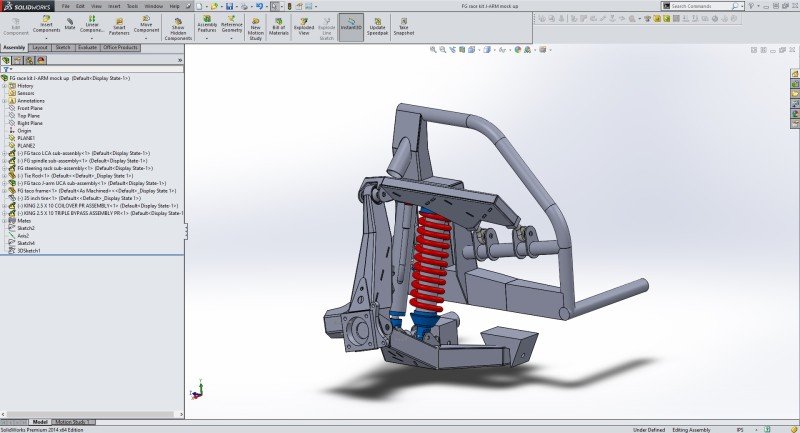The image size is (800, 433).
Task: Click the Rebuild traffic light icon
Action: click(x=290, y=6)
